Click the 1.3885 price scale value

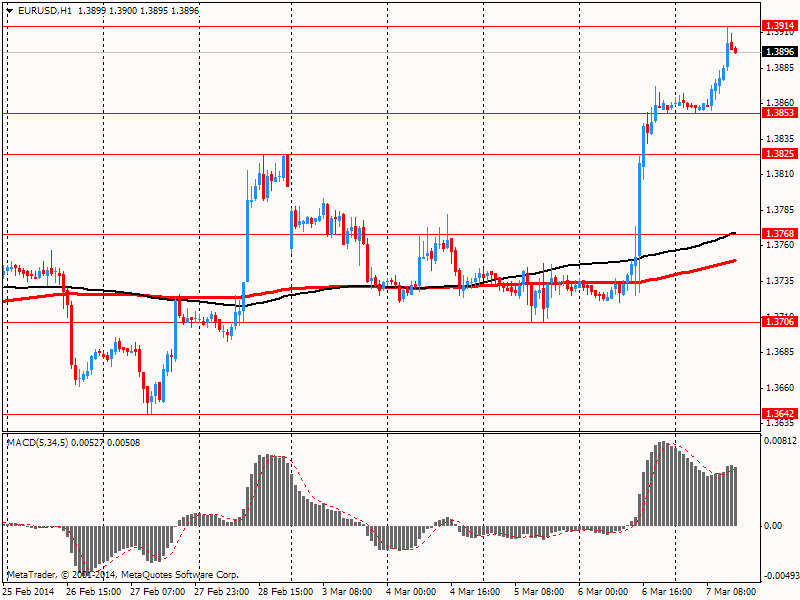[781, 67]
